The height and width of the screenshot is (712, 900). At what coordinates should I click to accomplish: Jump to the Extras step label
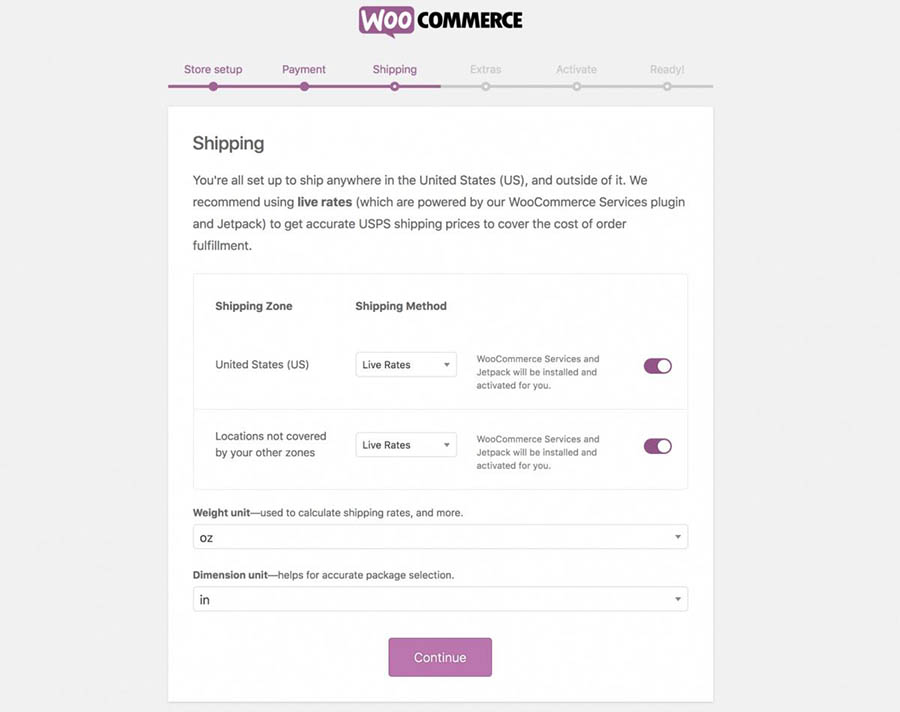[486, 70]
